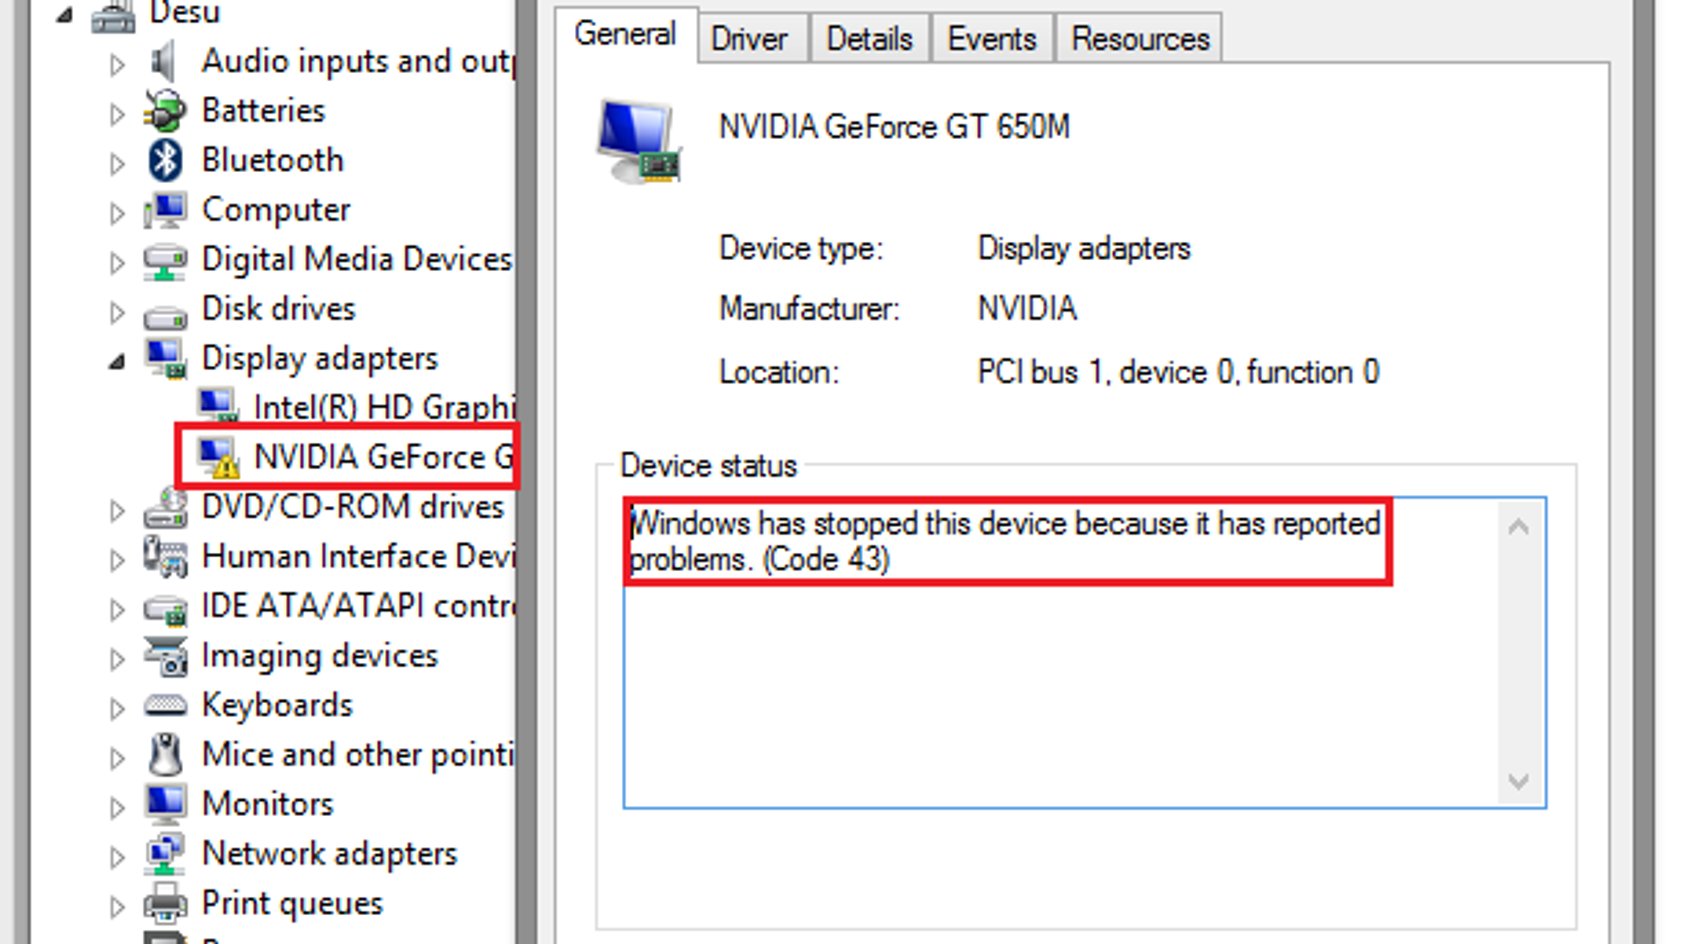Select the Print queues printer icon
The image size is (1682, 944).
(165, 903)
